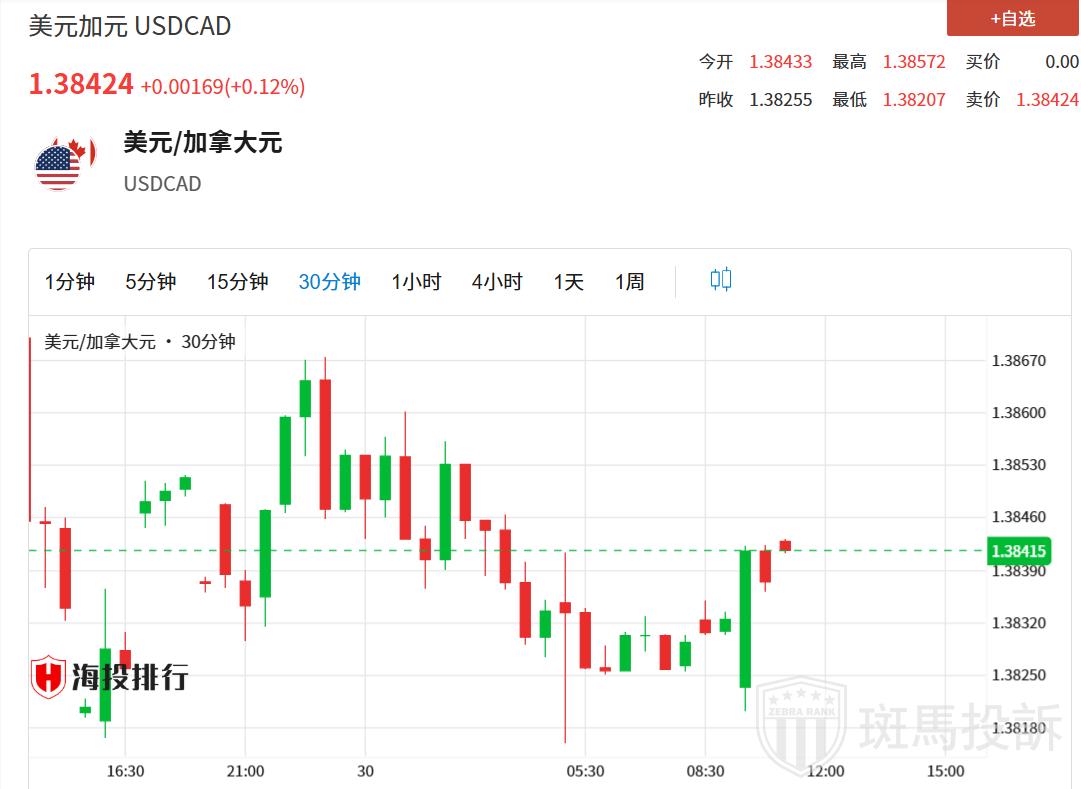Click the large red 1.38424 quote price
This screenshot has width=1081, height=789.
click(80, 85)
